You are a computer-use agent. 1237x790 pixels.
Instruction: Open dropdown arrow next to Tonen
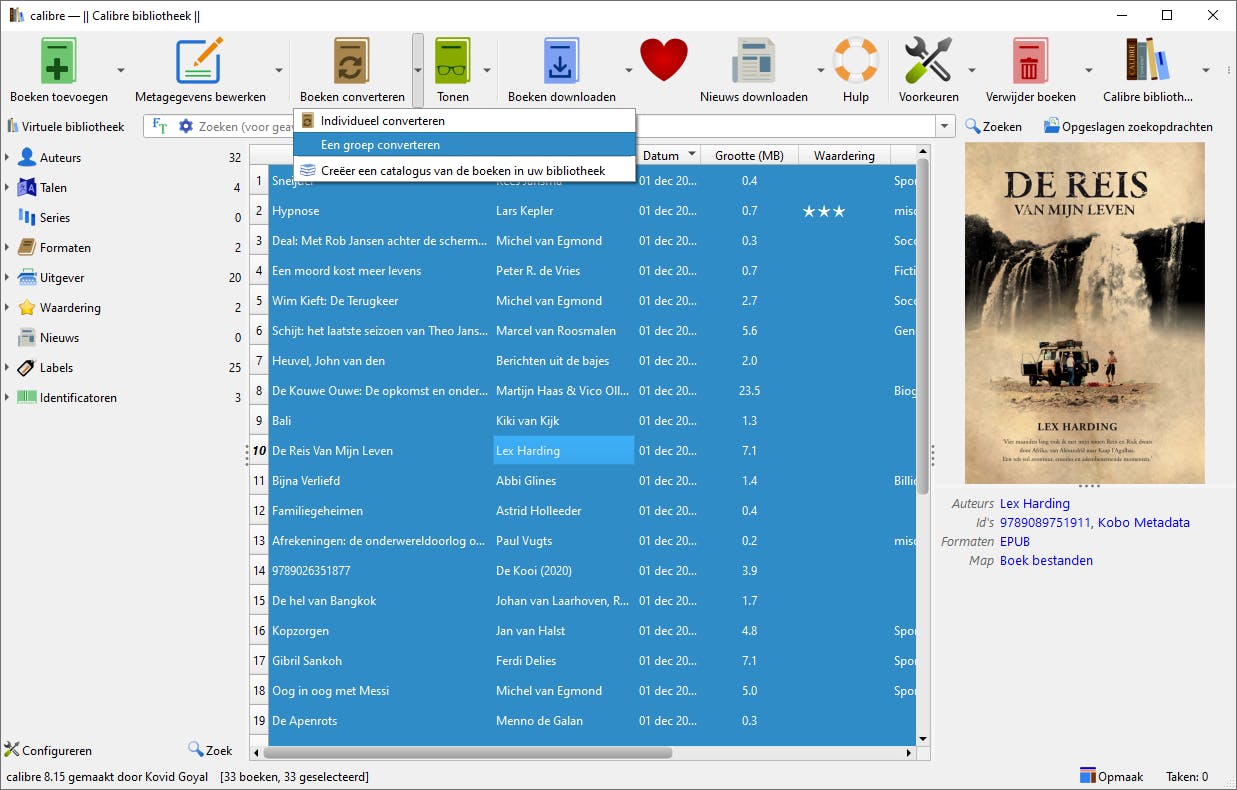487,70
